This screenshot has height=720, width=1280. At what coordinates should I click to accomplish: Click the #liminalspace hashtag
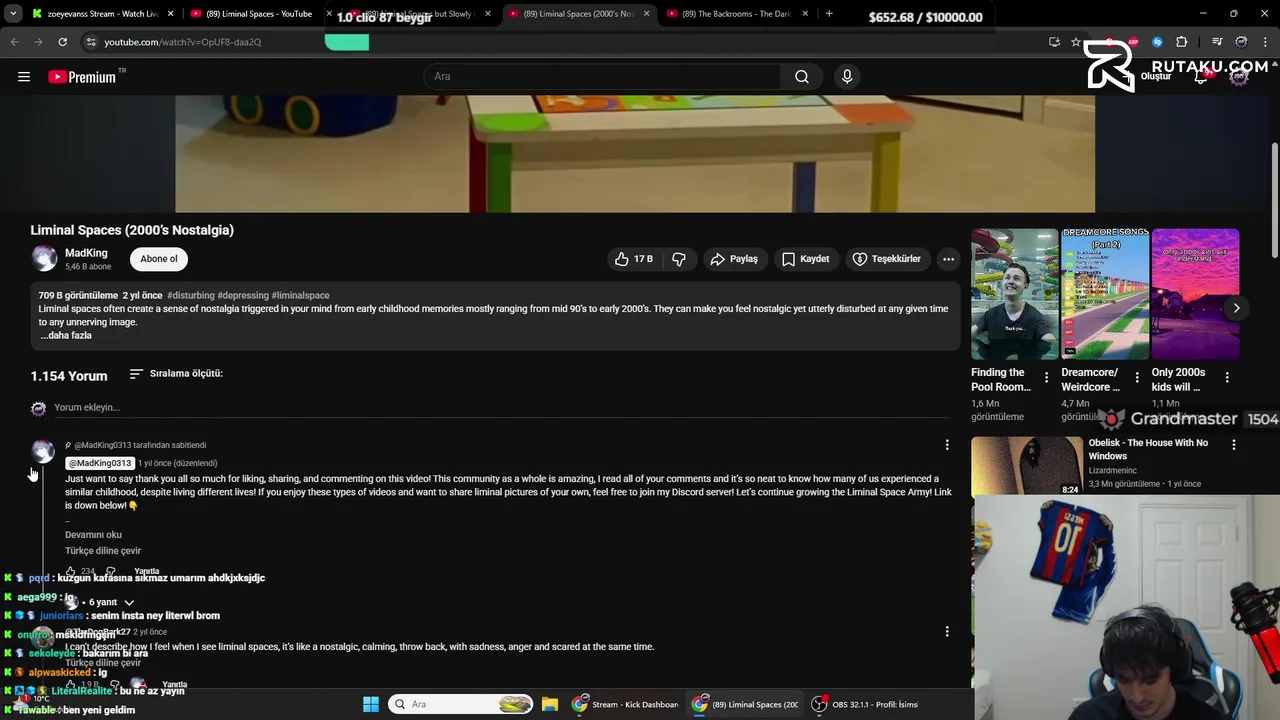click(300, 296)
